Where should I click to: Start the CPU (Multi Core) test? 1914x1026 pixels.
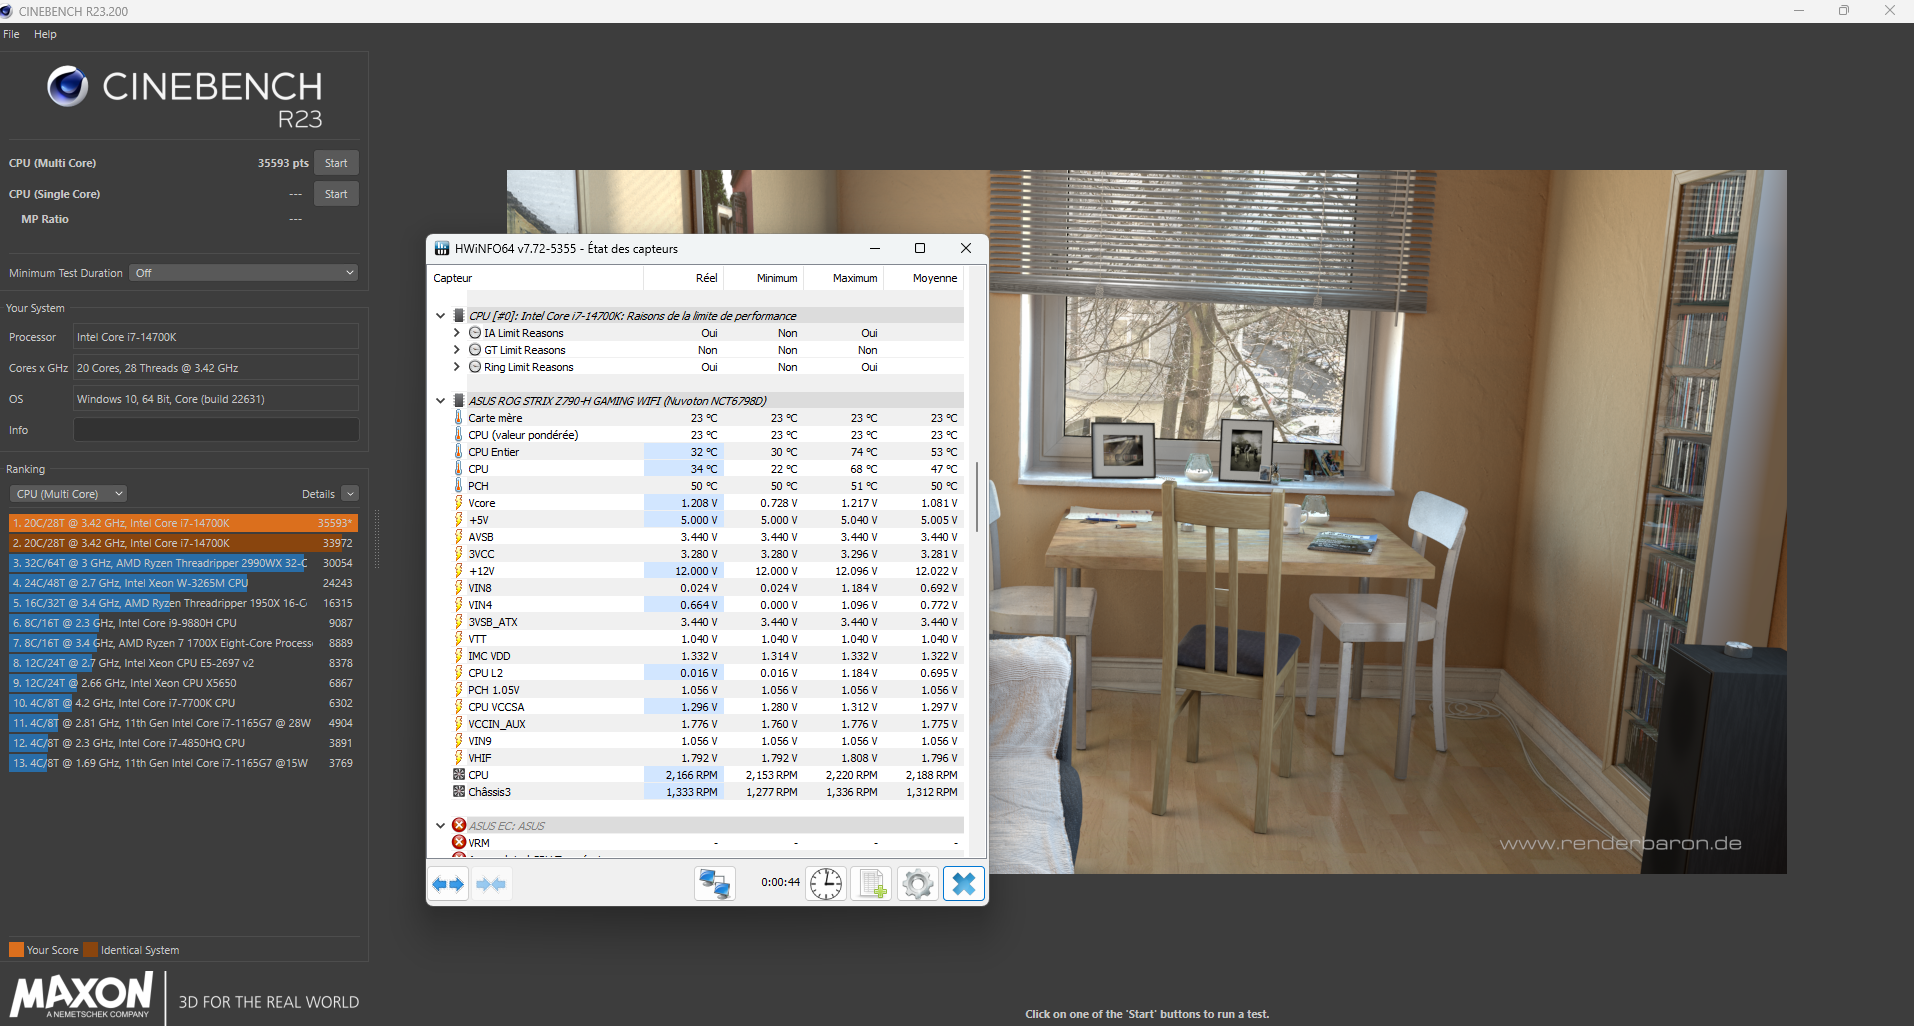tap(336, 163)
